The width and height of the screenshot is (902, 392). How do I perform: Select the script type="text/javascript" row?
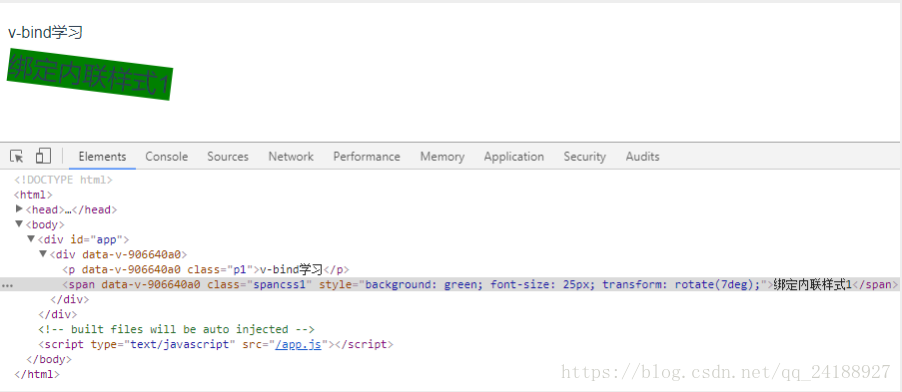[216, 345]
